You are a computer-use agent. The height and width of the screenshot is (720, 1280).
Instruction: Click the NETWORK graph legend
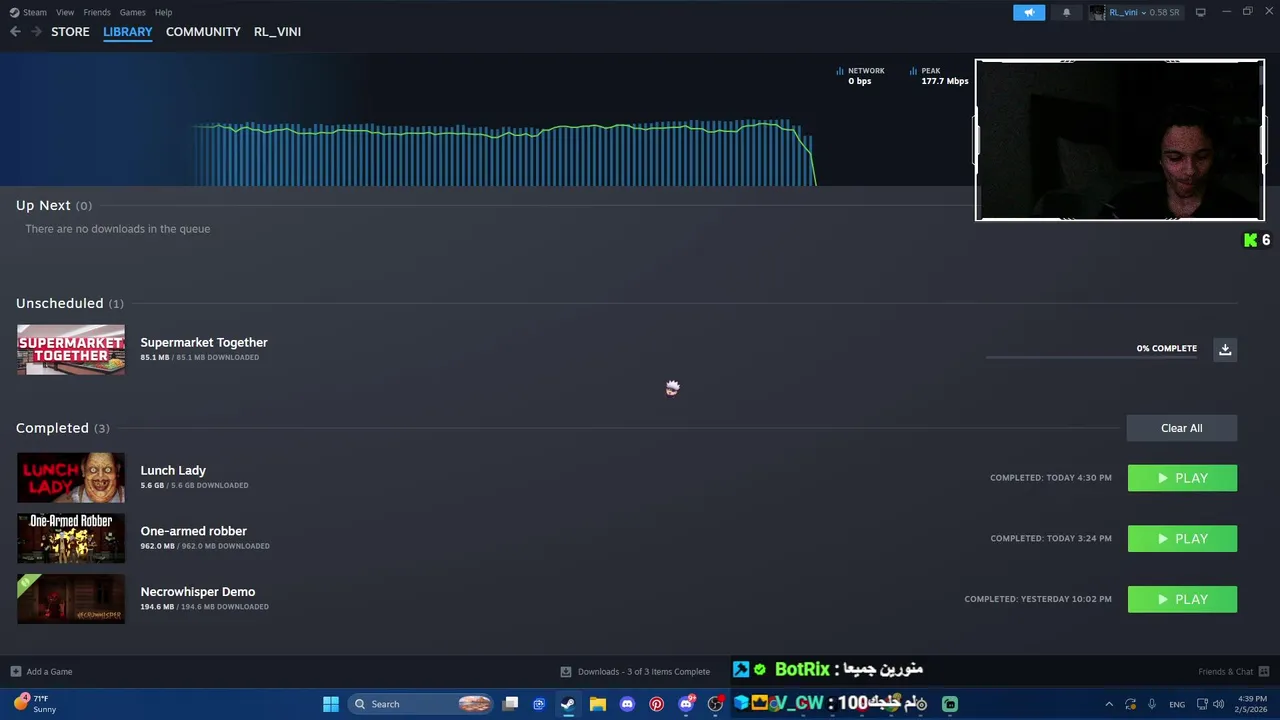[x=860, y=76]
